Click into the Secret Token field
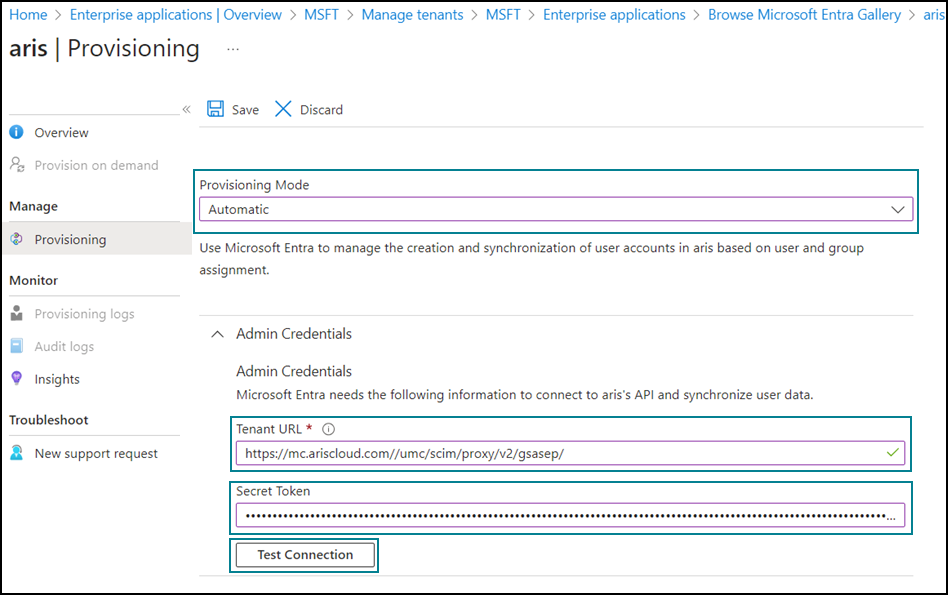Screen dimensions: 948x595 pos(570,515)
